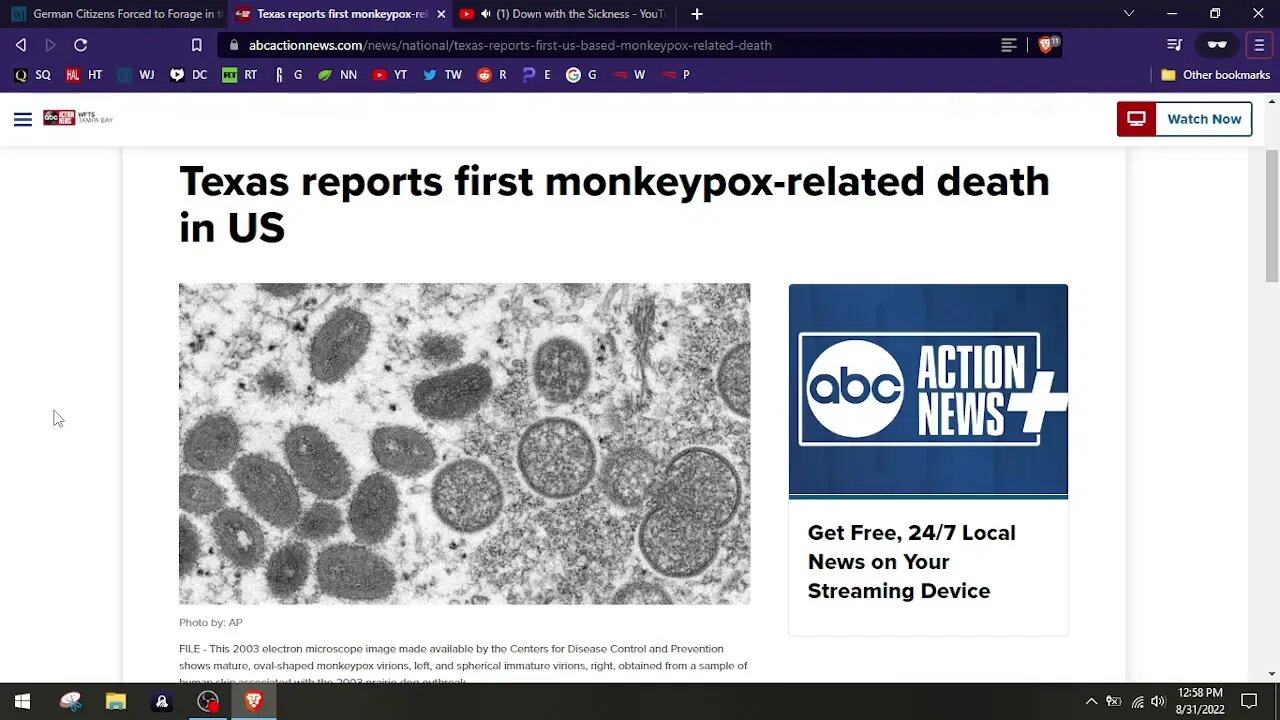Open File Explorer from the taskbar
Screen dimensions: 1280x720
pos(116,701)
